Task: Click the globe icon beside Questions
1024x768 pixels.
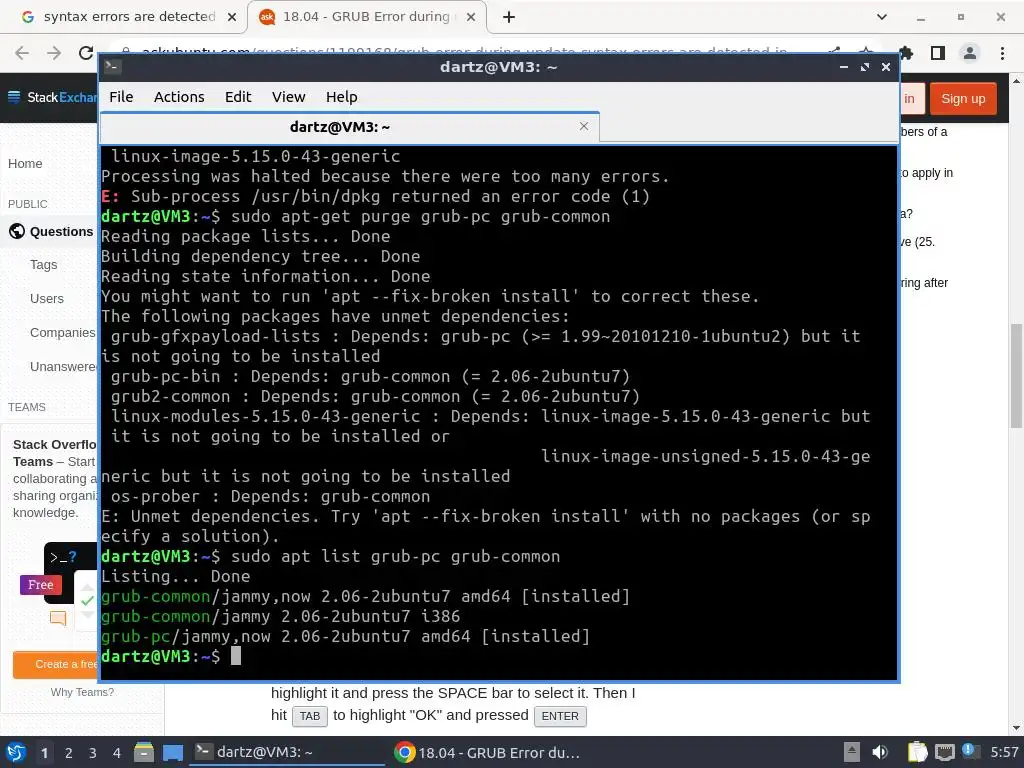Action: pyautogui.click(x=17, y=231)
